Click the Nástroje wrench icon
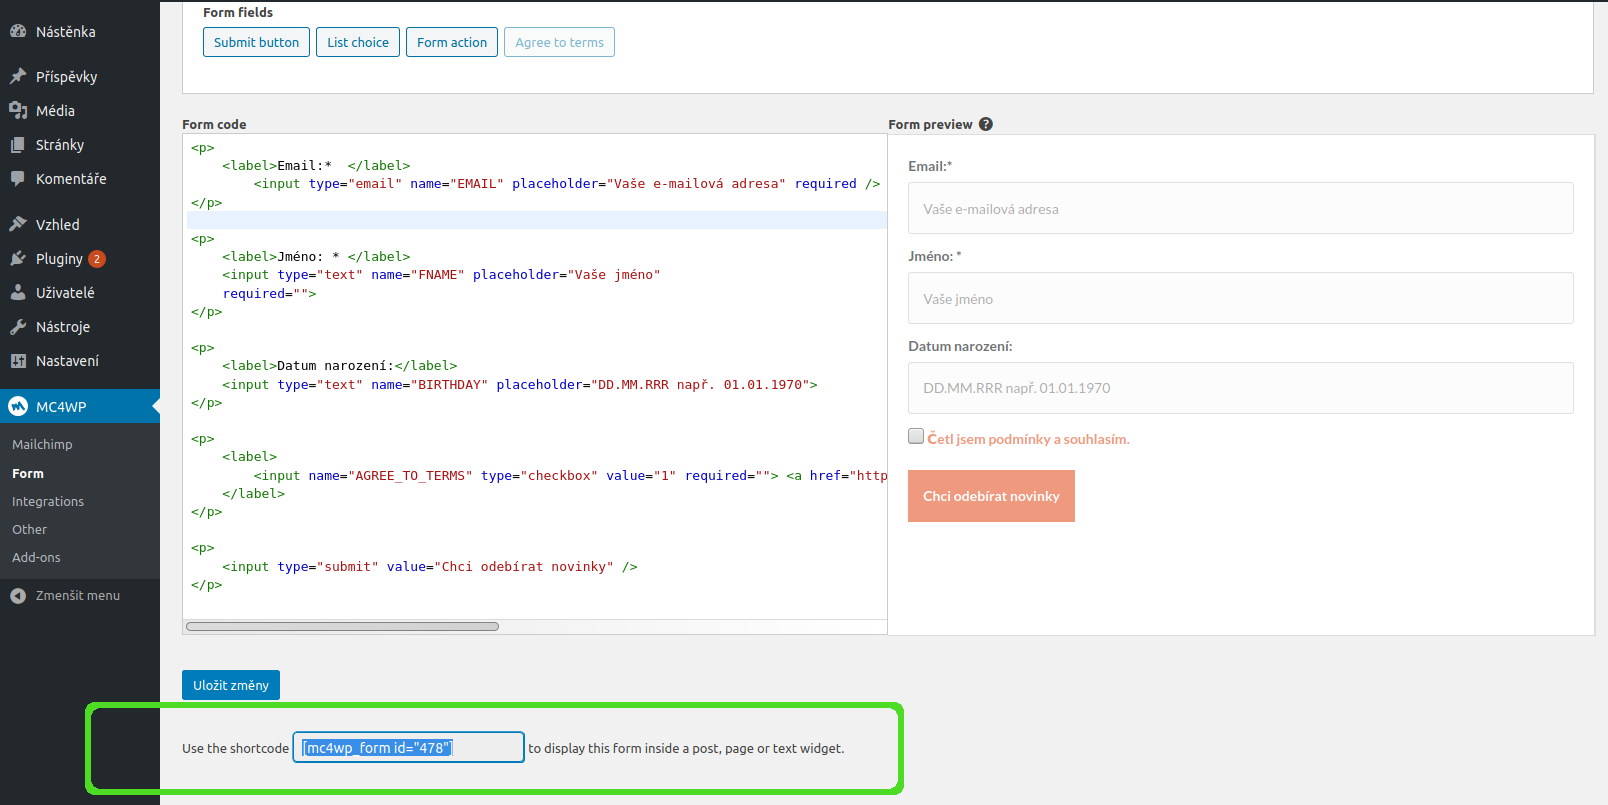This screenshot has height=805, width=1608. (x=18, y=326)
